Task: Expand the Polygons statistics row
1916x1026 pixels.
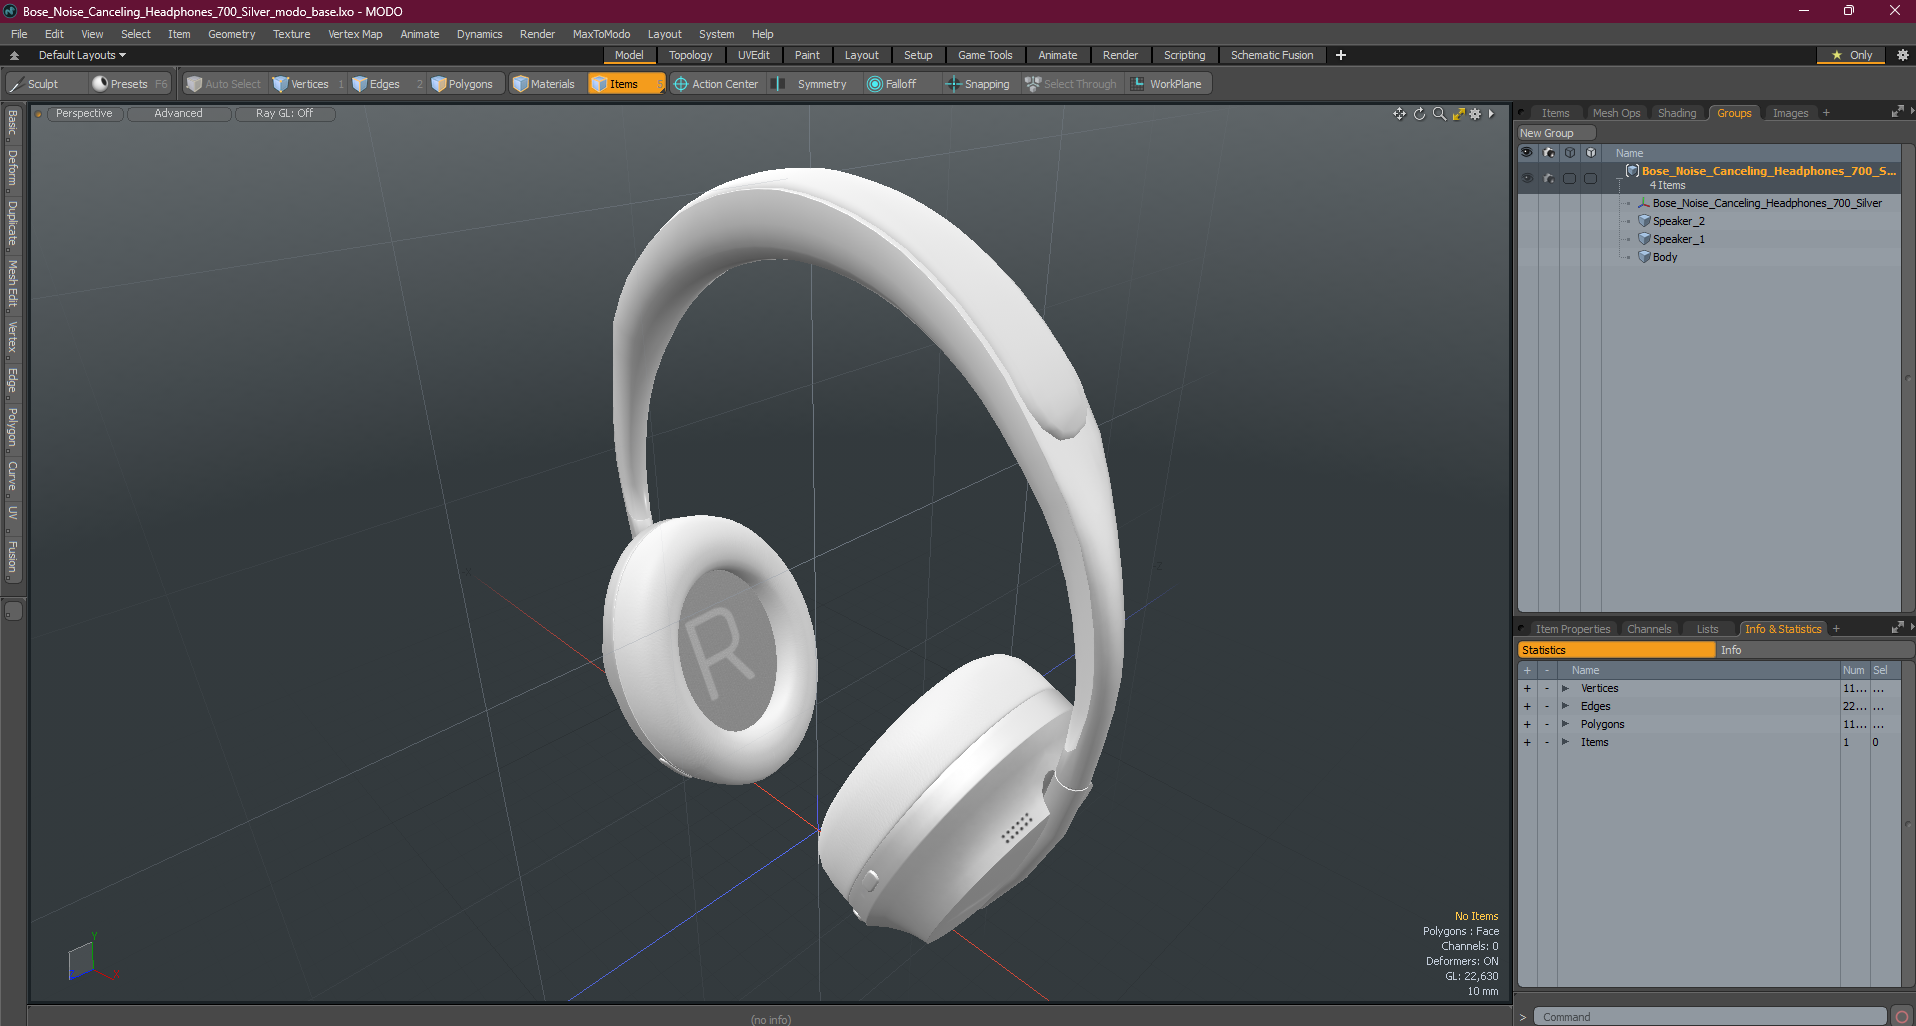Action: [1565, 724]
